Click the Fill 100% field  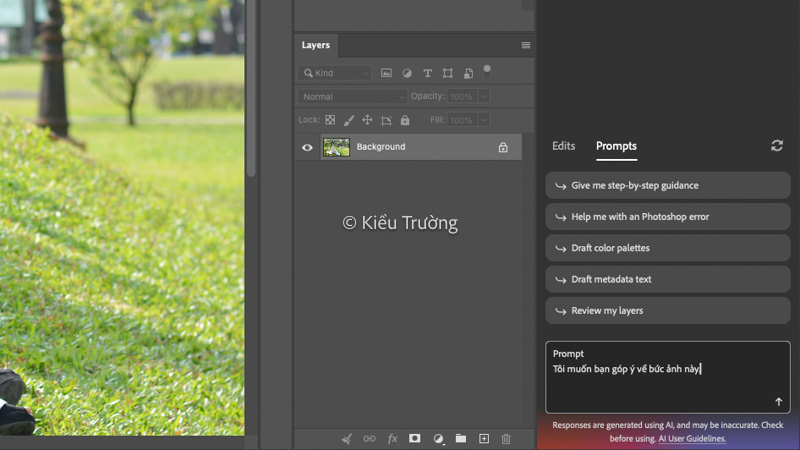pyautogui.click(x=462, y=120)
